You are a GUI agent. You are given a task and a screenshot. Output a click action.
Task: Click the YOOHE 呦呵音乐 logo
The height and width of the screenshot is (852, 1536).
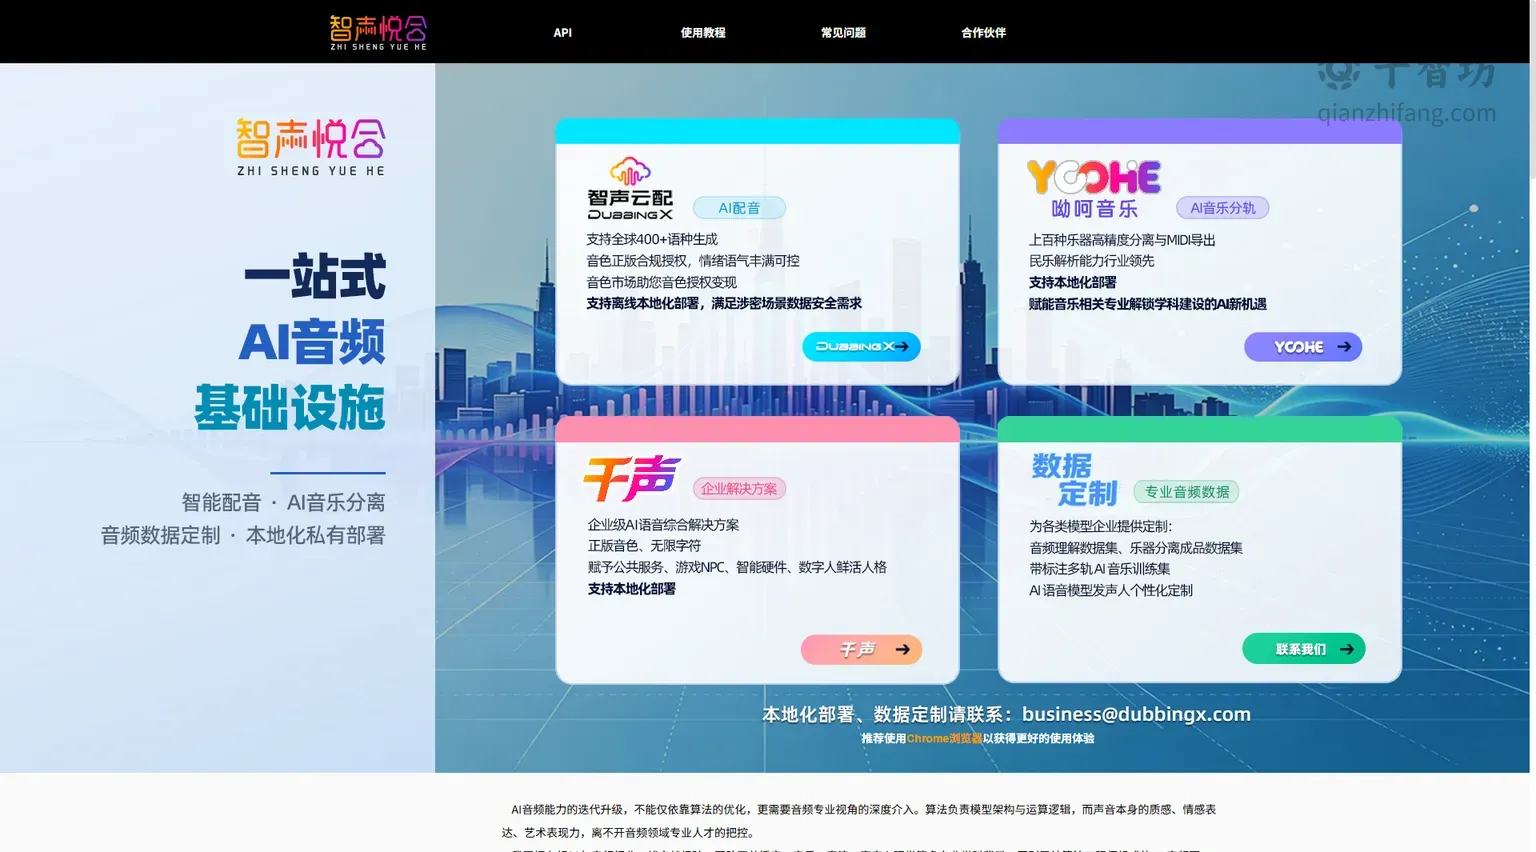[1094, 189]
